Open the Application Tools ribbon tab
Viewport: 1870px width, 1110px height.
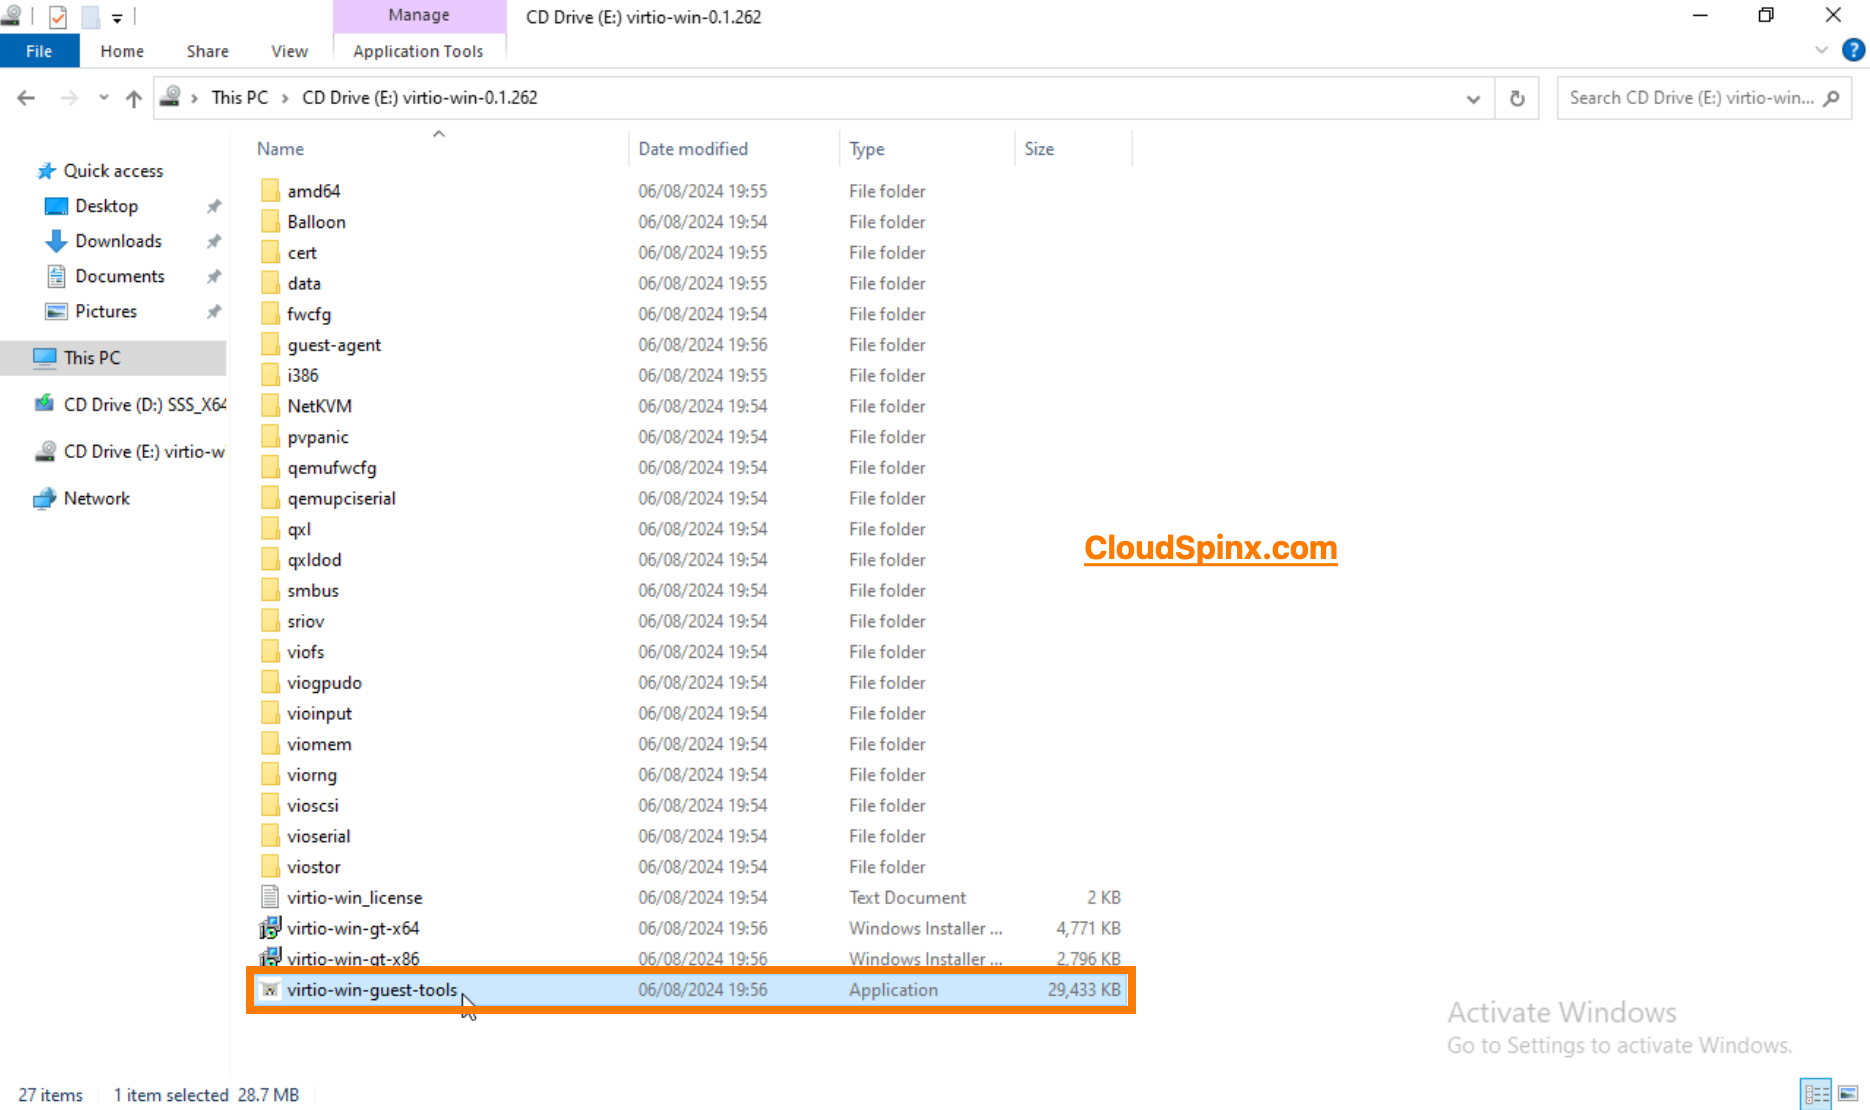click(419, 50)
